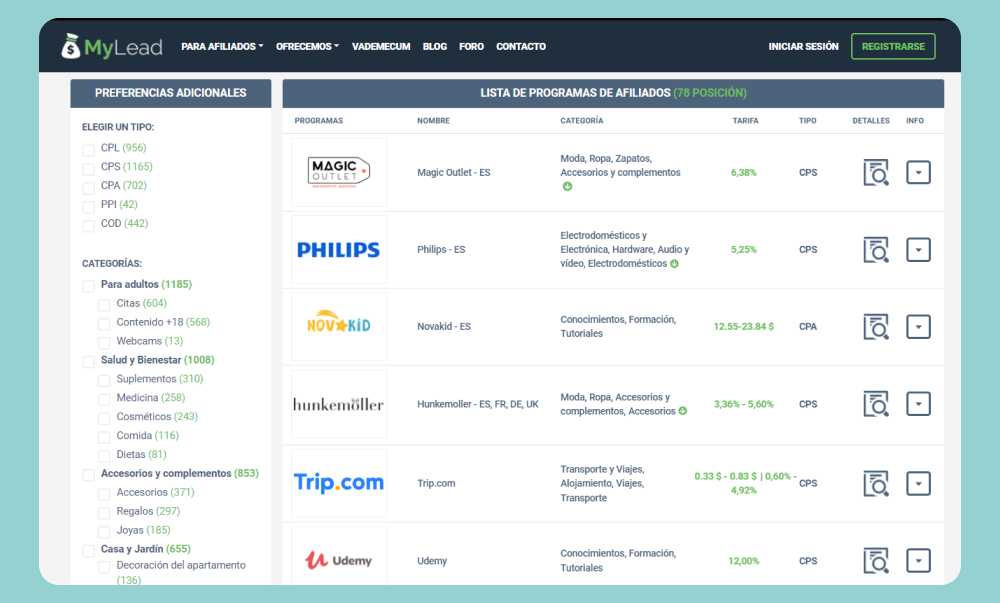Viewport: 1000px width, 603px height.
Task: Check the Regalos subcategory
Action: [104, 513]
